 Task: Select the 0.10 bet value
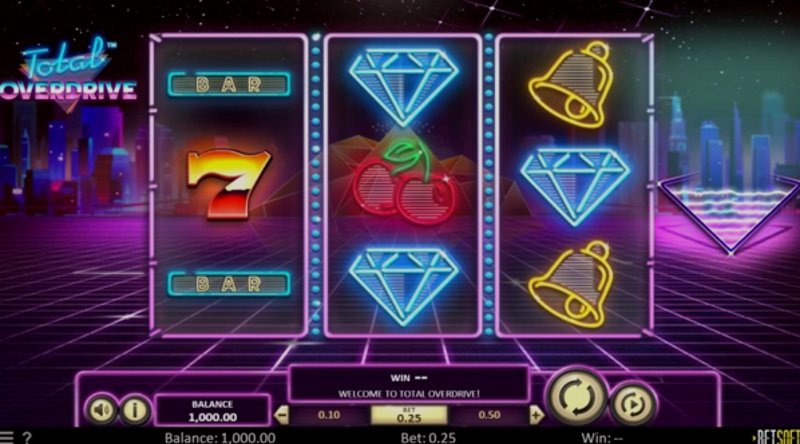point(329,415)
